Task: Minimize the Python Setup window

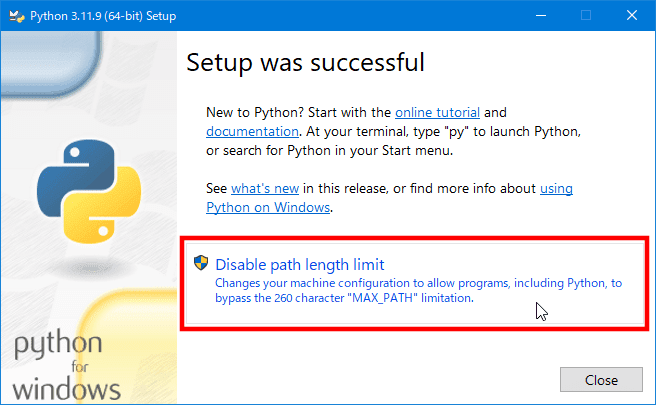Action: 541,15
